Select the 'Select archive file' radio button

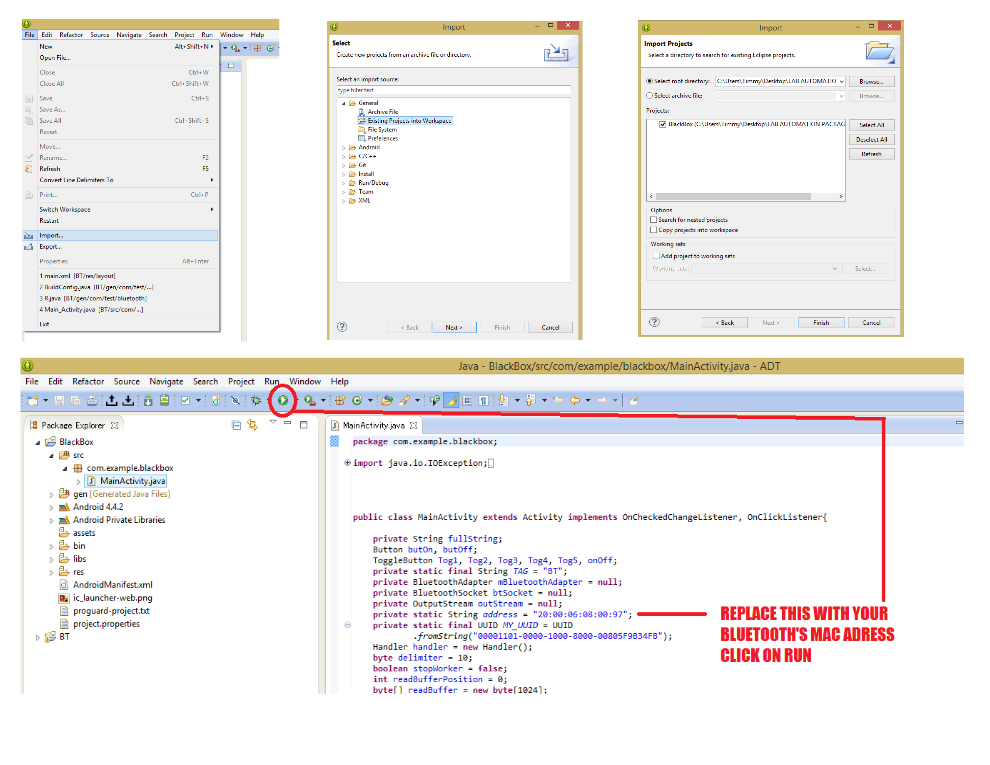coord(650,96)
